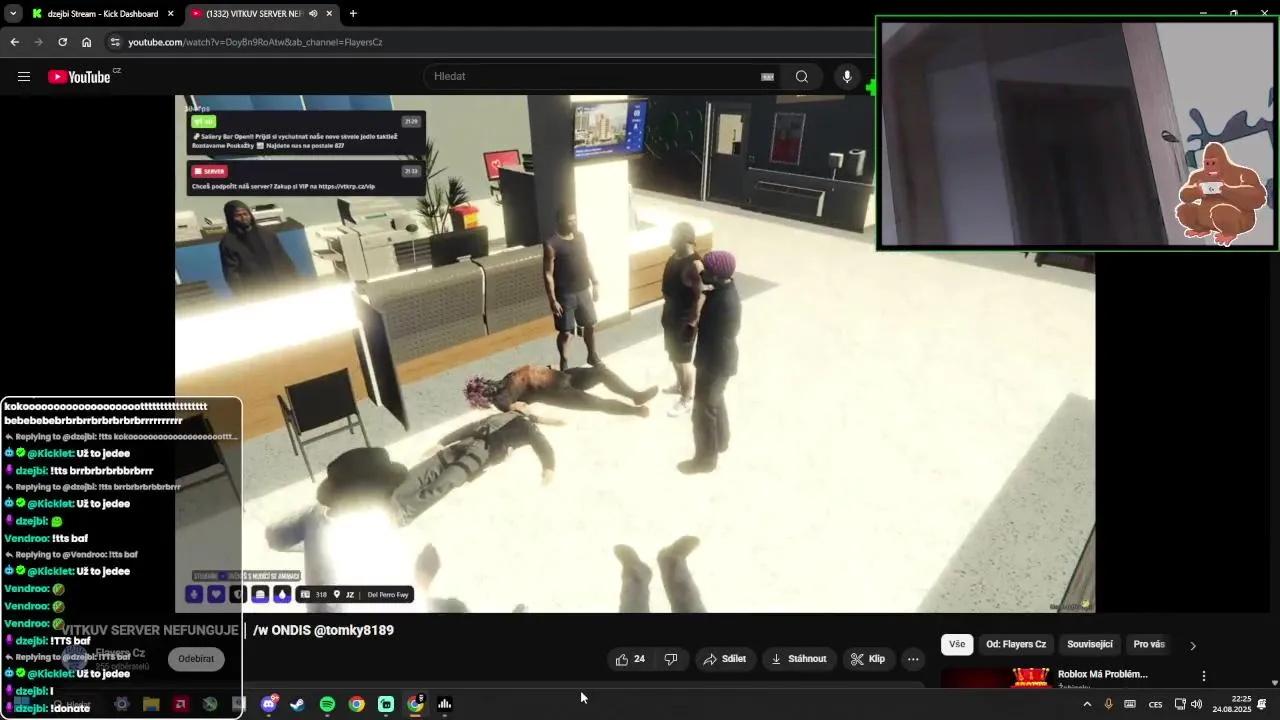The image size is (1280, 720).
Task: Go back with browser back arrow
Action: coord(14,42)
